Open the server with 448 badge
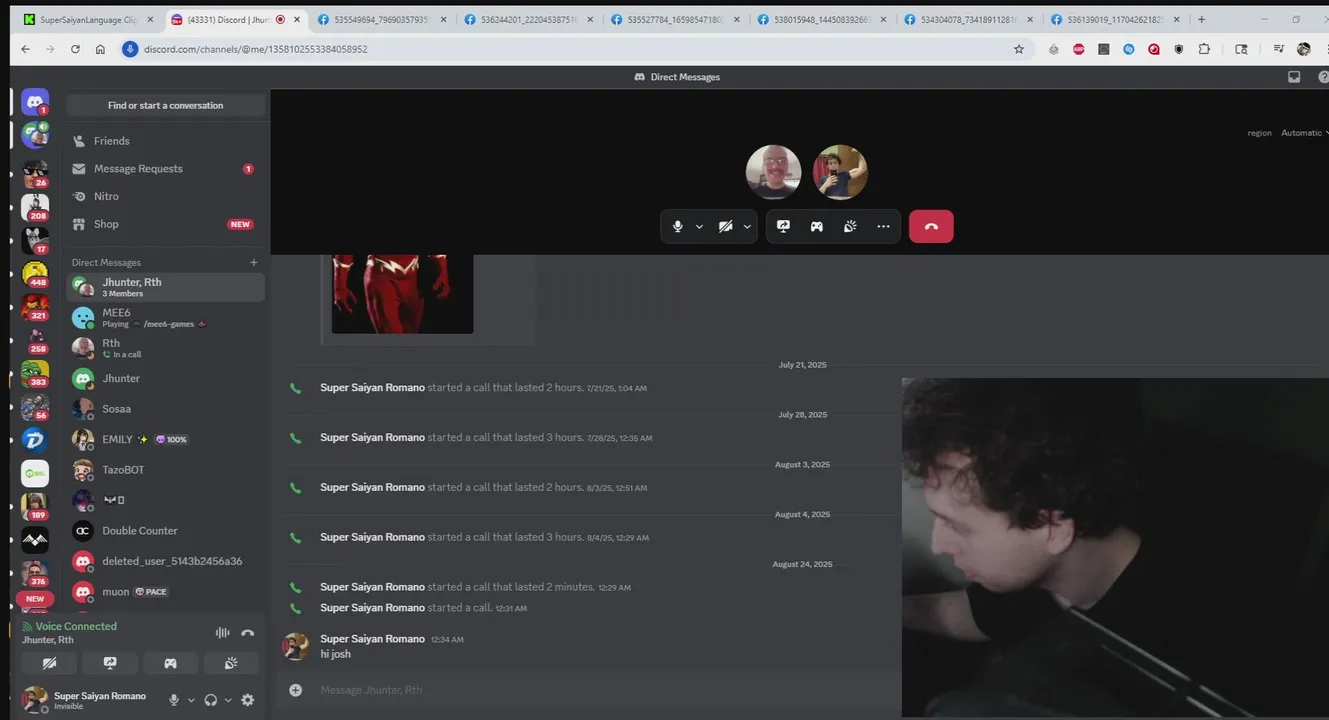The width and height of the screenshot is (1329, 720). click(35, 273)
